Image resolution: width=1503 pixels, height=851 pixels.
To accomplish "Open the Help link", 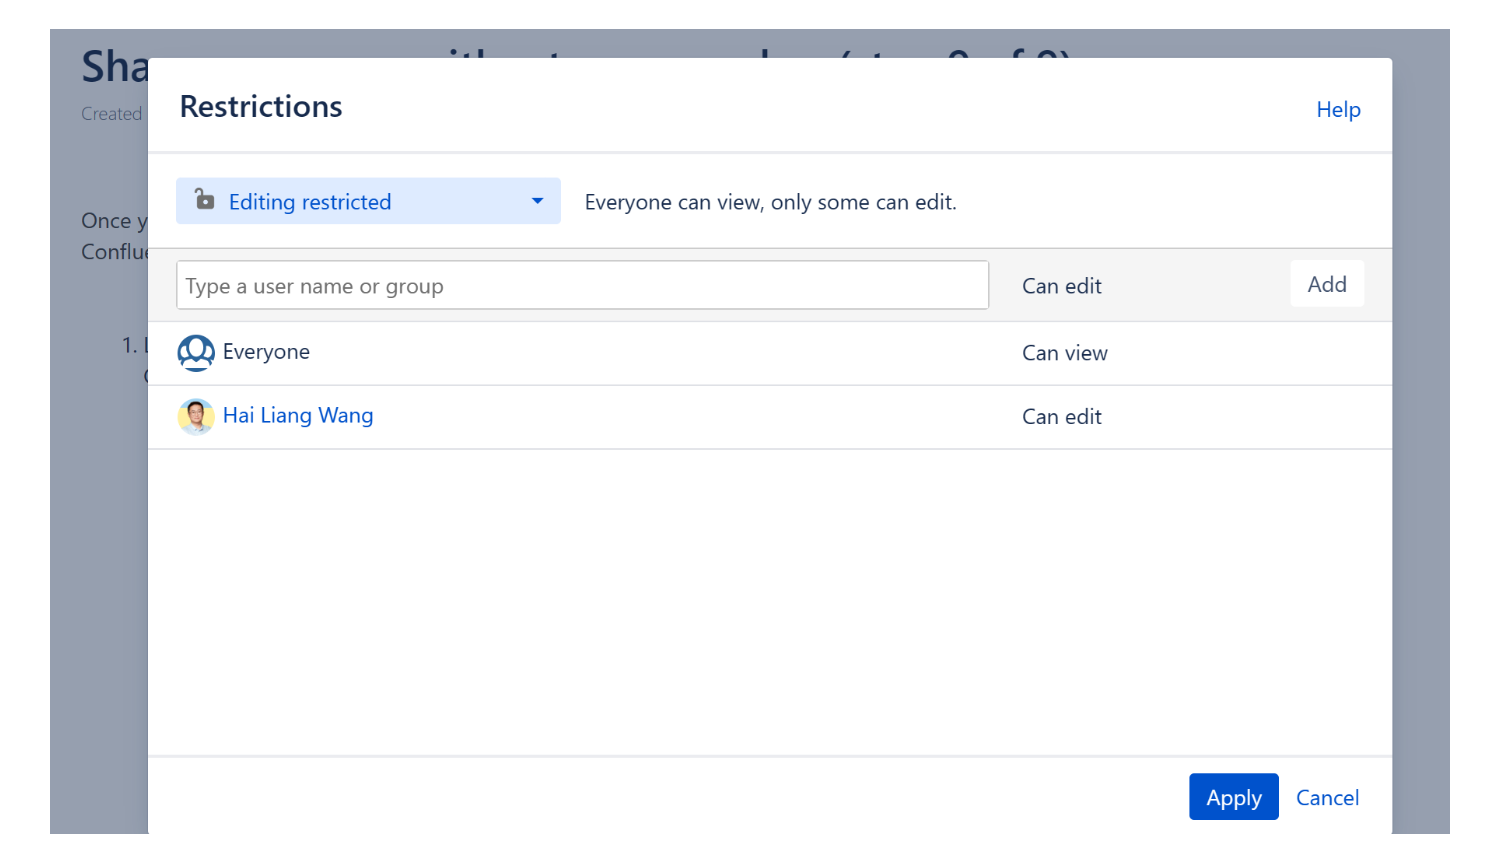I will tap(1337, 110).
